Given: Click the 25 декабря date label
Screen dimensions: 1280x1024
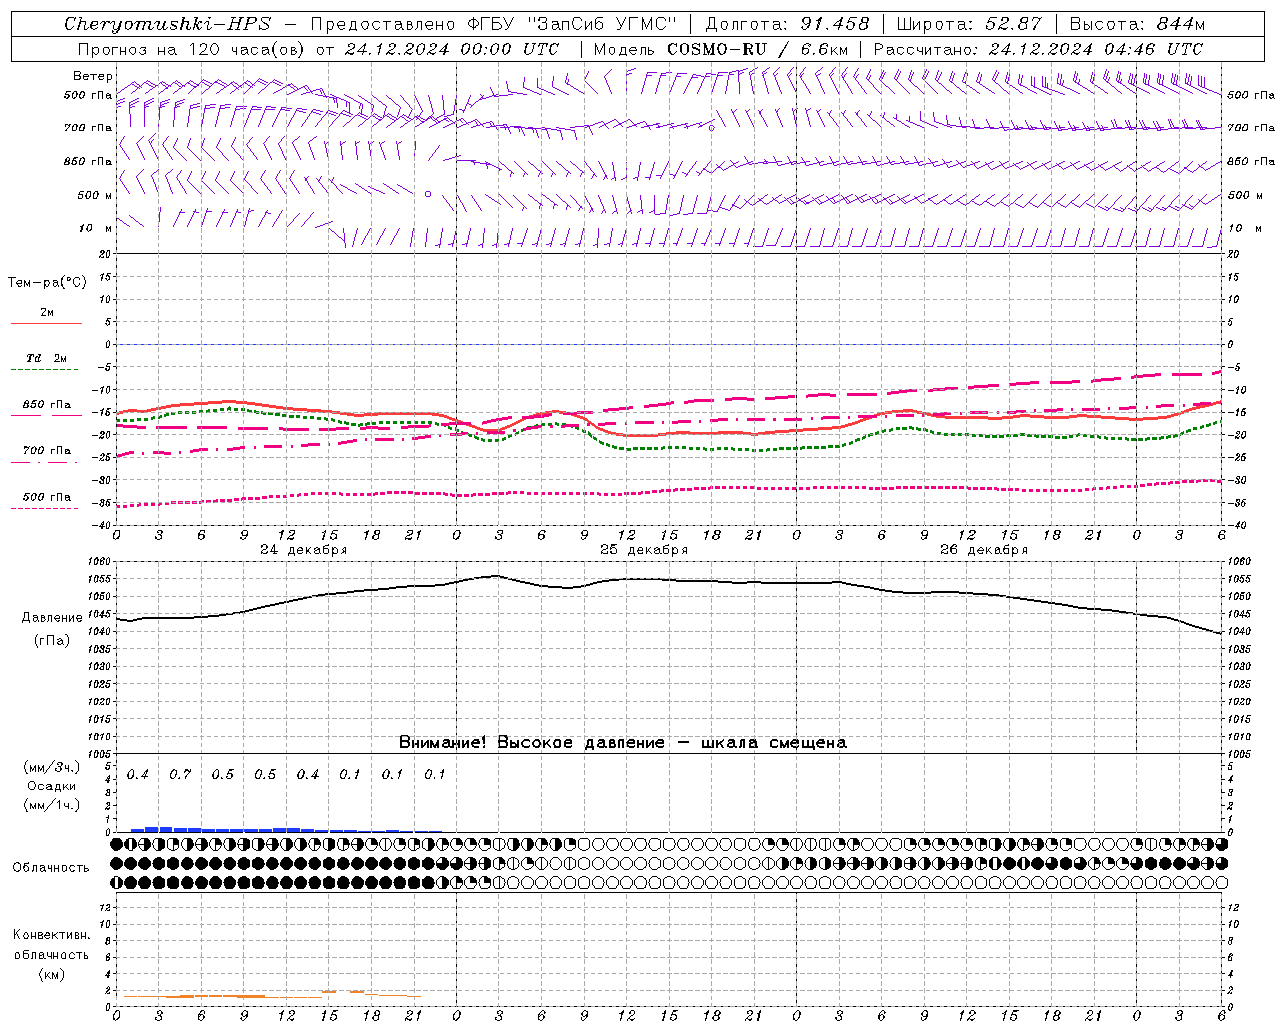Looking at the screenshot, I should [x=643, y=550].
